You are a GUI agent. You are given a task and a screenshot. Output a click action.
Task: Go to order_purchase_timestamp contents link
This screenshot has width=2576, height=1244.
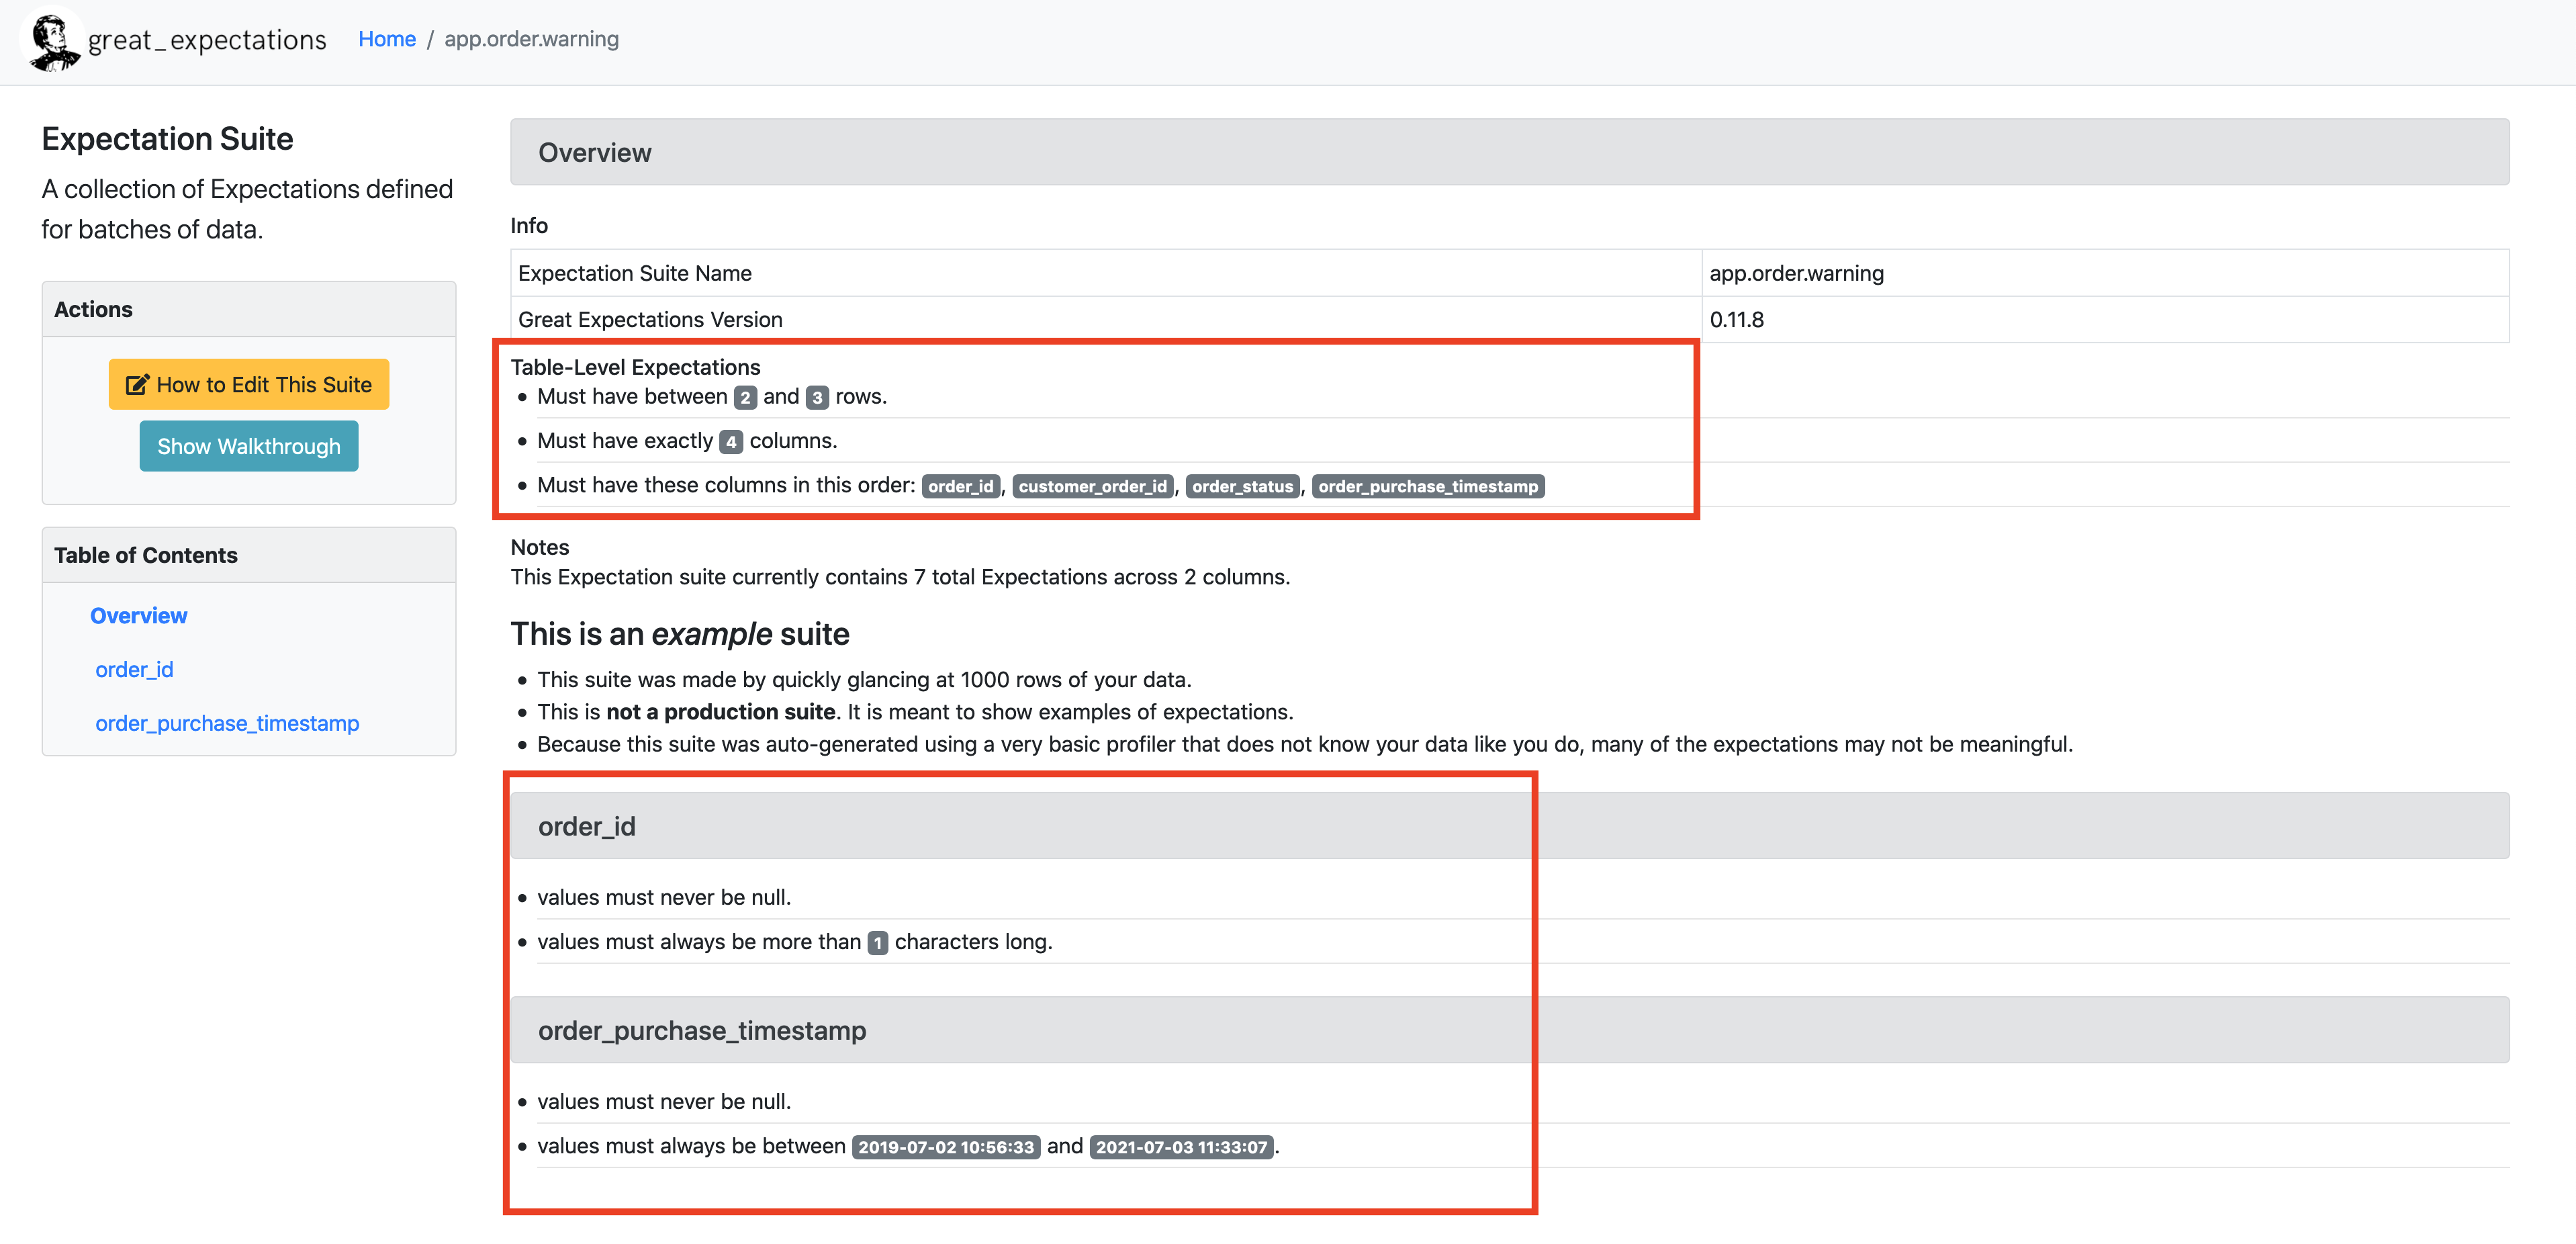tap(227, 723)
